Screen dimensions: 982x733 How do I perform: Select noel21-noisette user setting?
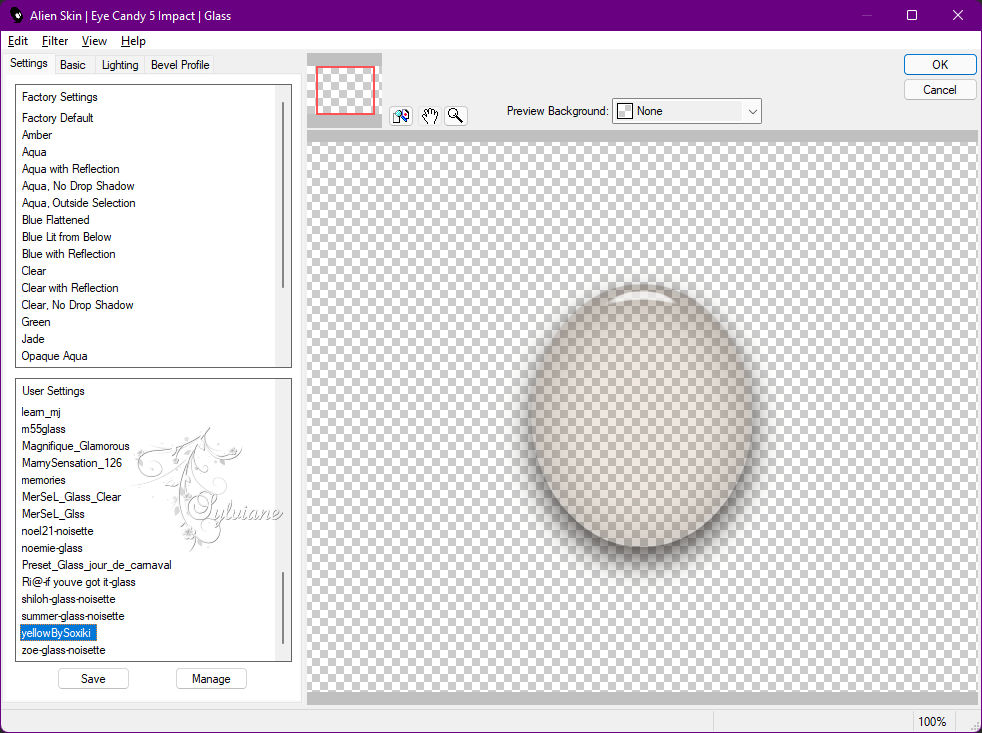click(57, 531)
